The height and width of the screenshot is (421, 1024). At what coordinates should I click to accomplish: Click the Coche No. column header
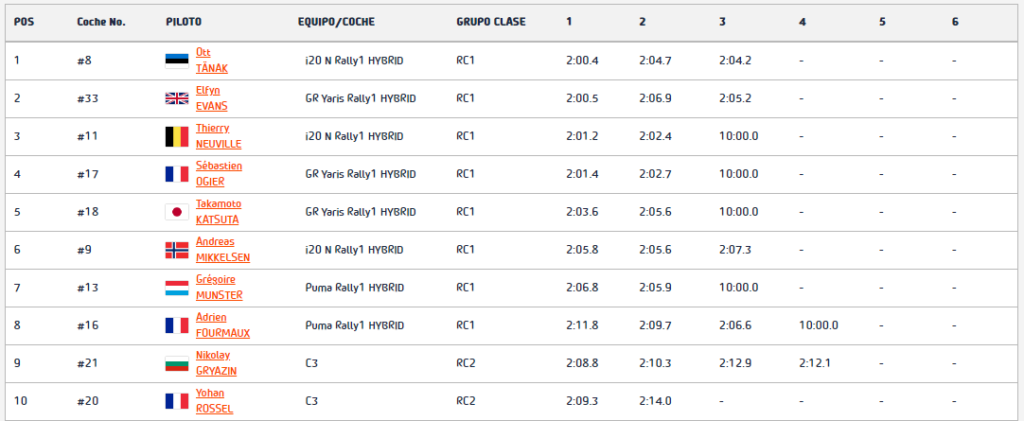(x=101, y=22)
